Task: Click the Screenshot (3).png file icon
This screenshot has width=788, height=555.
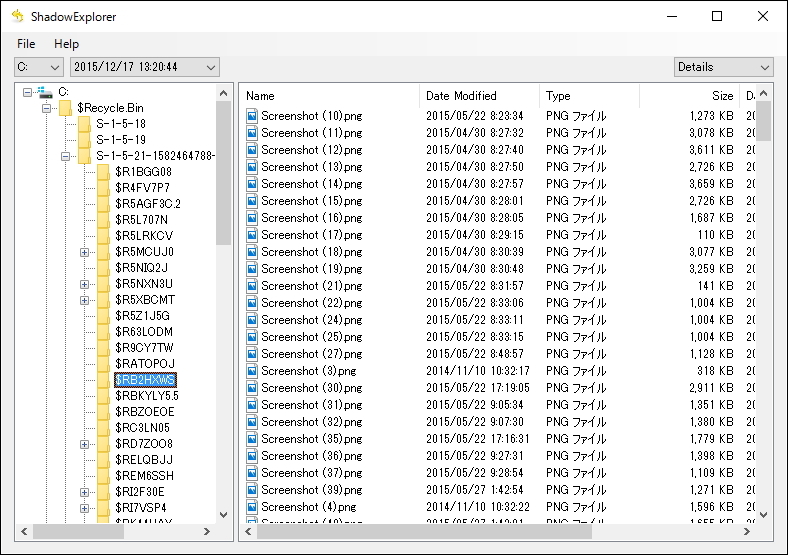Action: [x=252, y=371]
